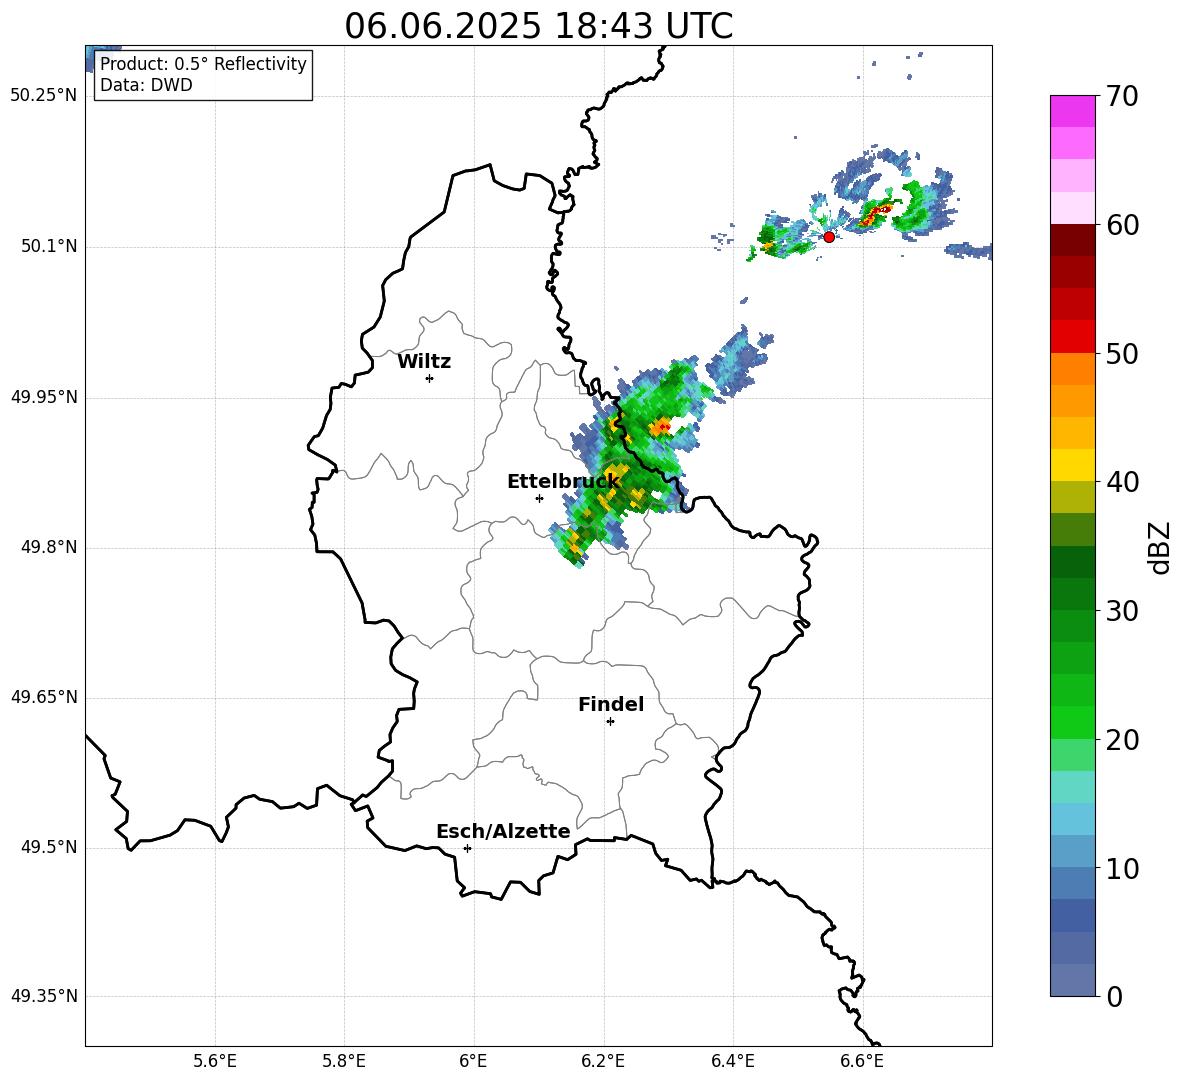This screenshot has height=1081, width=1184.
Task: Click the 49.35°N latitude label
Action: [44, 996]
